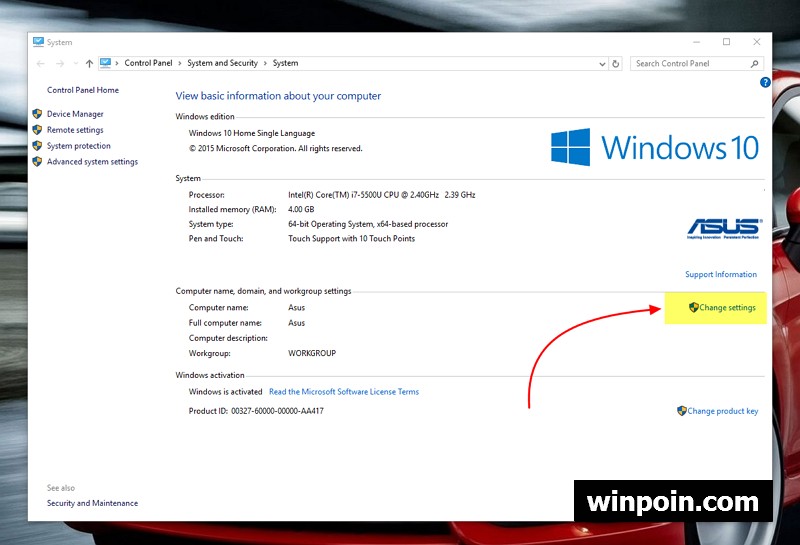Screen dimensions: 800x545
Task: Click the Windows is activated text
Action: click(x=225, y=391)
